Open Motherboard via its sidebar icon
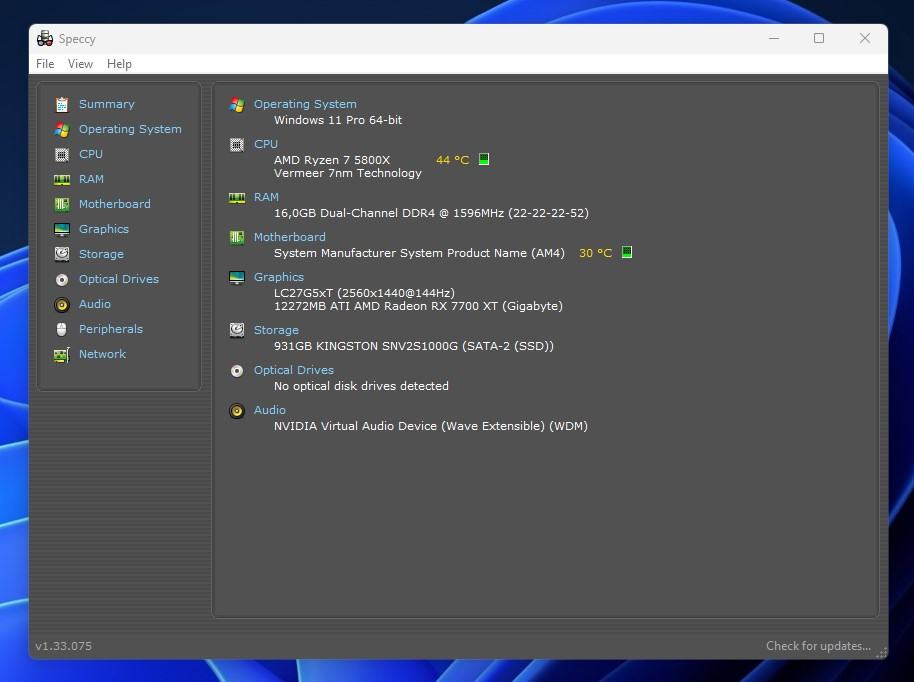The height and width of the screenshot is (682, 914). [x=62, y=204]
